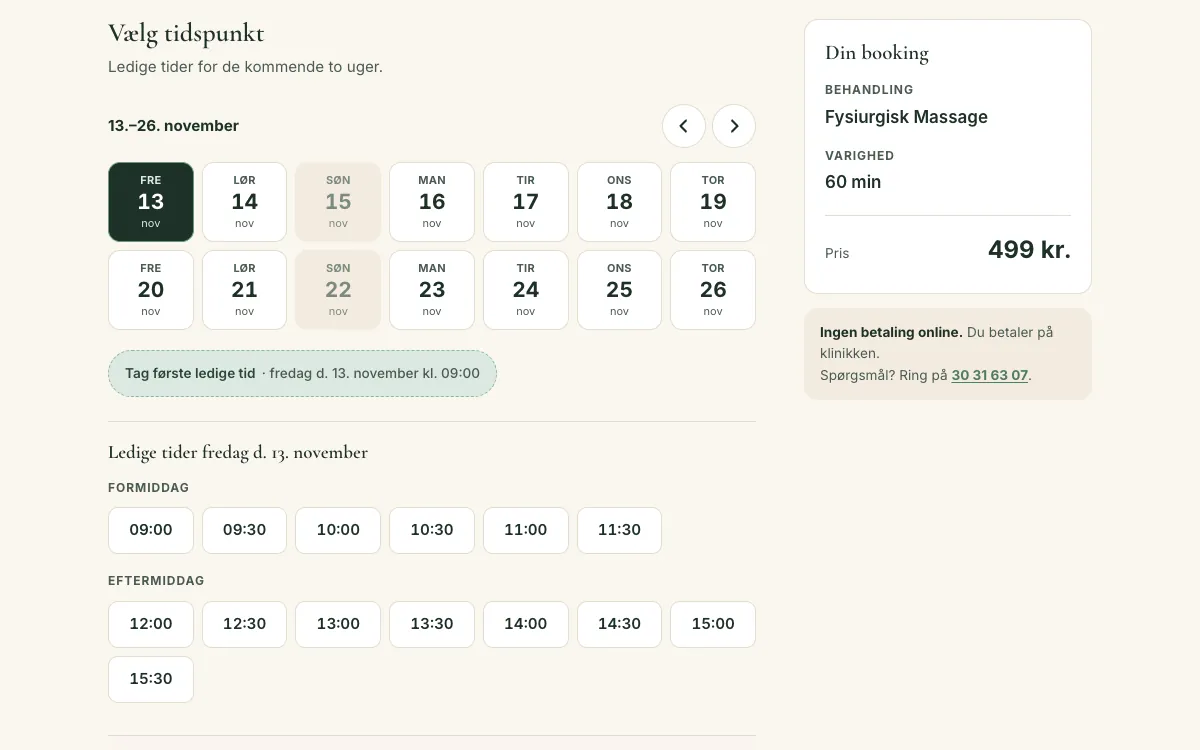Screen dimensions: 1200x750
Task: Go to previous two-week period arrow
Action: pos(684,126)
